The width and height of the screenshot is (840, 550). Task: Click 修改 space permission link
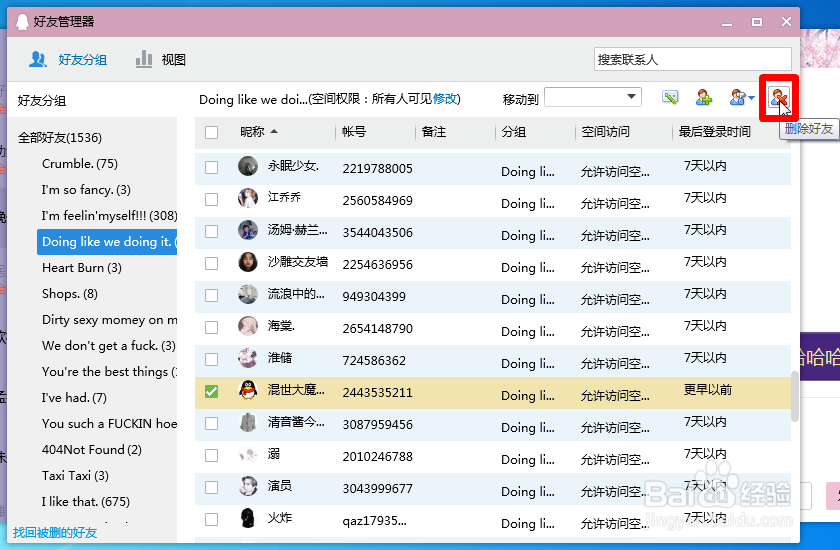tap(445, 99)
